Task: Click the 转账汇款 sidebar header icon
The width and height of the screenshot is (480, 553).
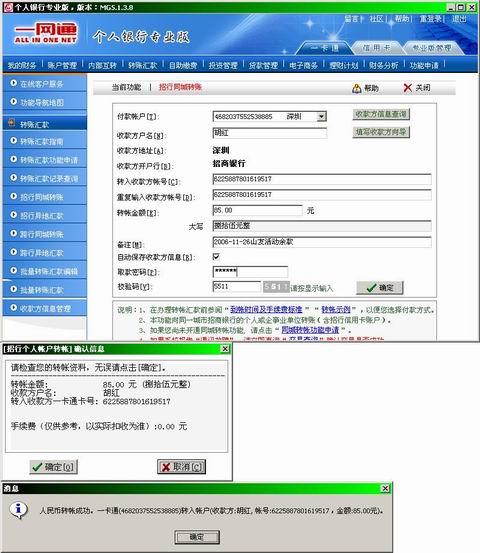Action: pos(12,122)
